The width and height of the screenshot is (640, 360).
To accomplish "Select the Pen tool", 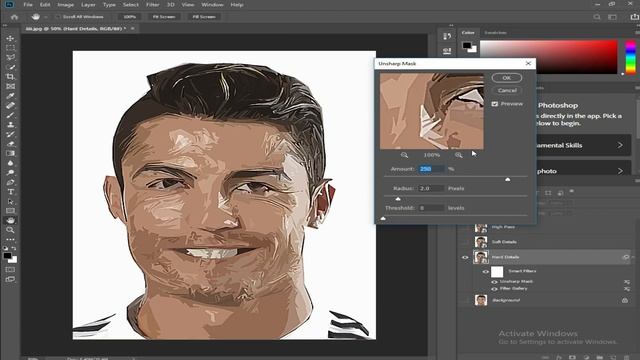I will pos(10,182).
